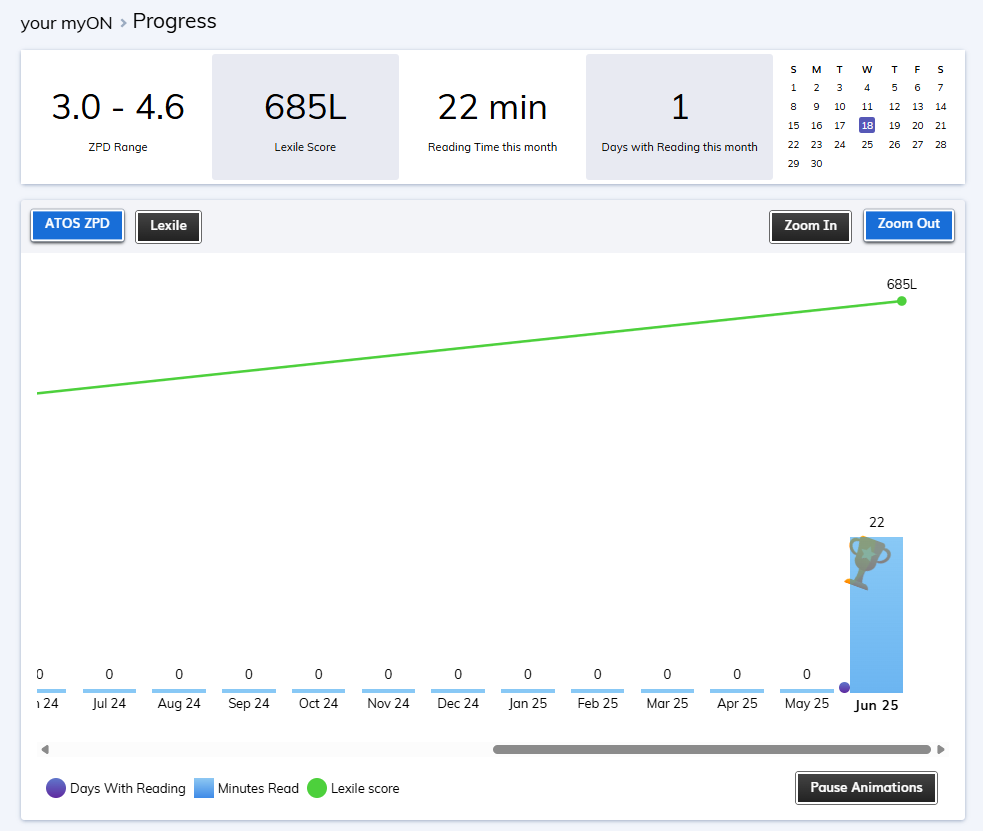Click the Feb 25 axis label
983x831 pixels.
[597, 703]
